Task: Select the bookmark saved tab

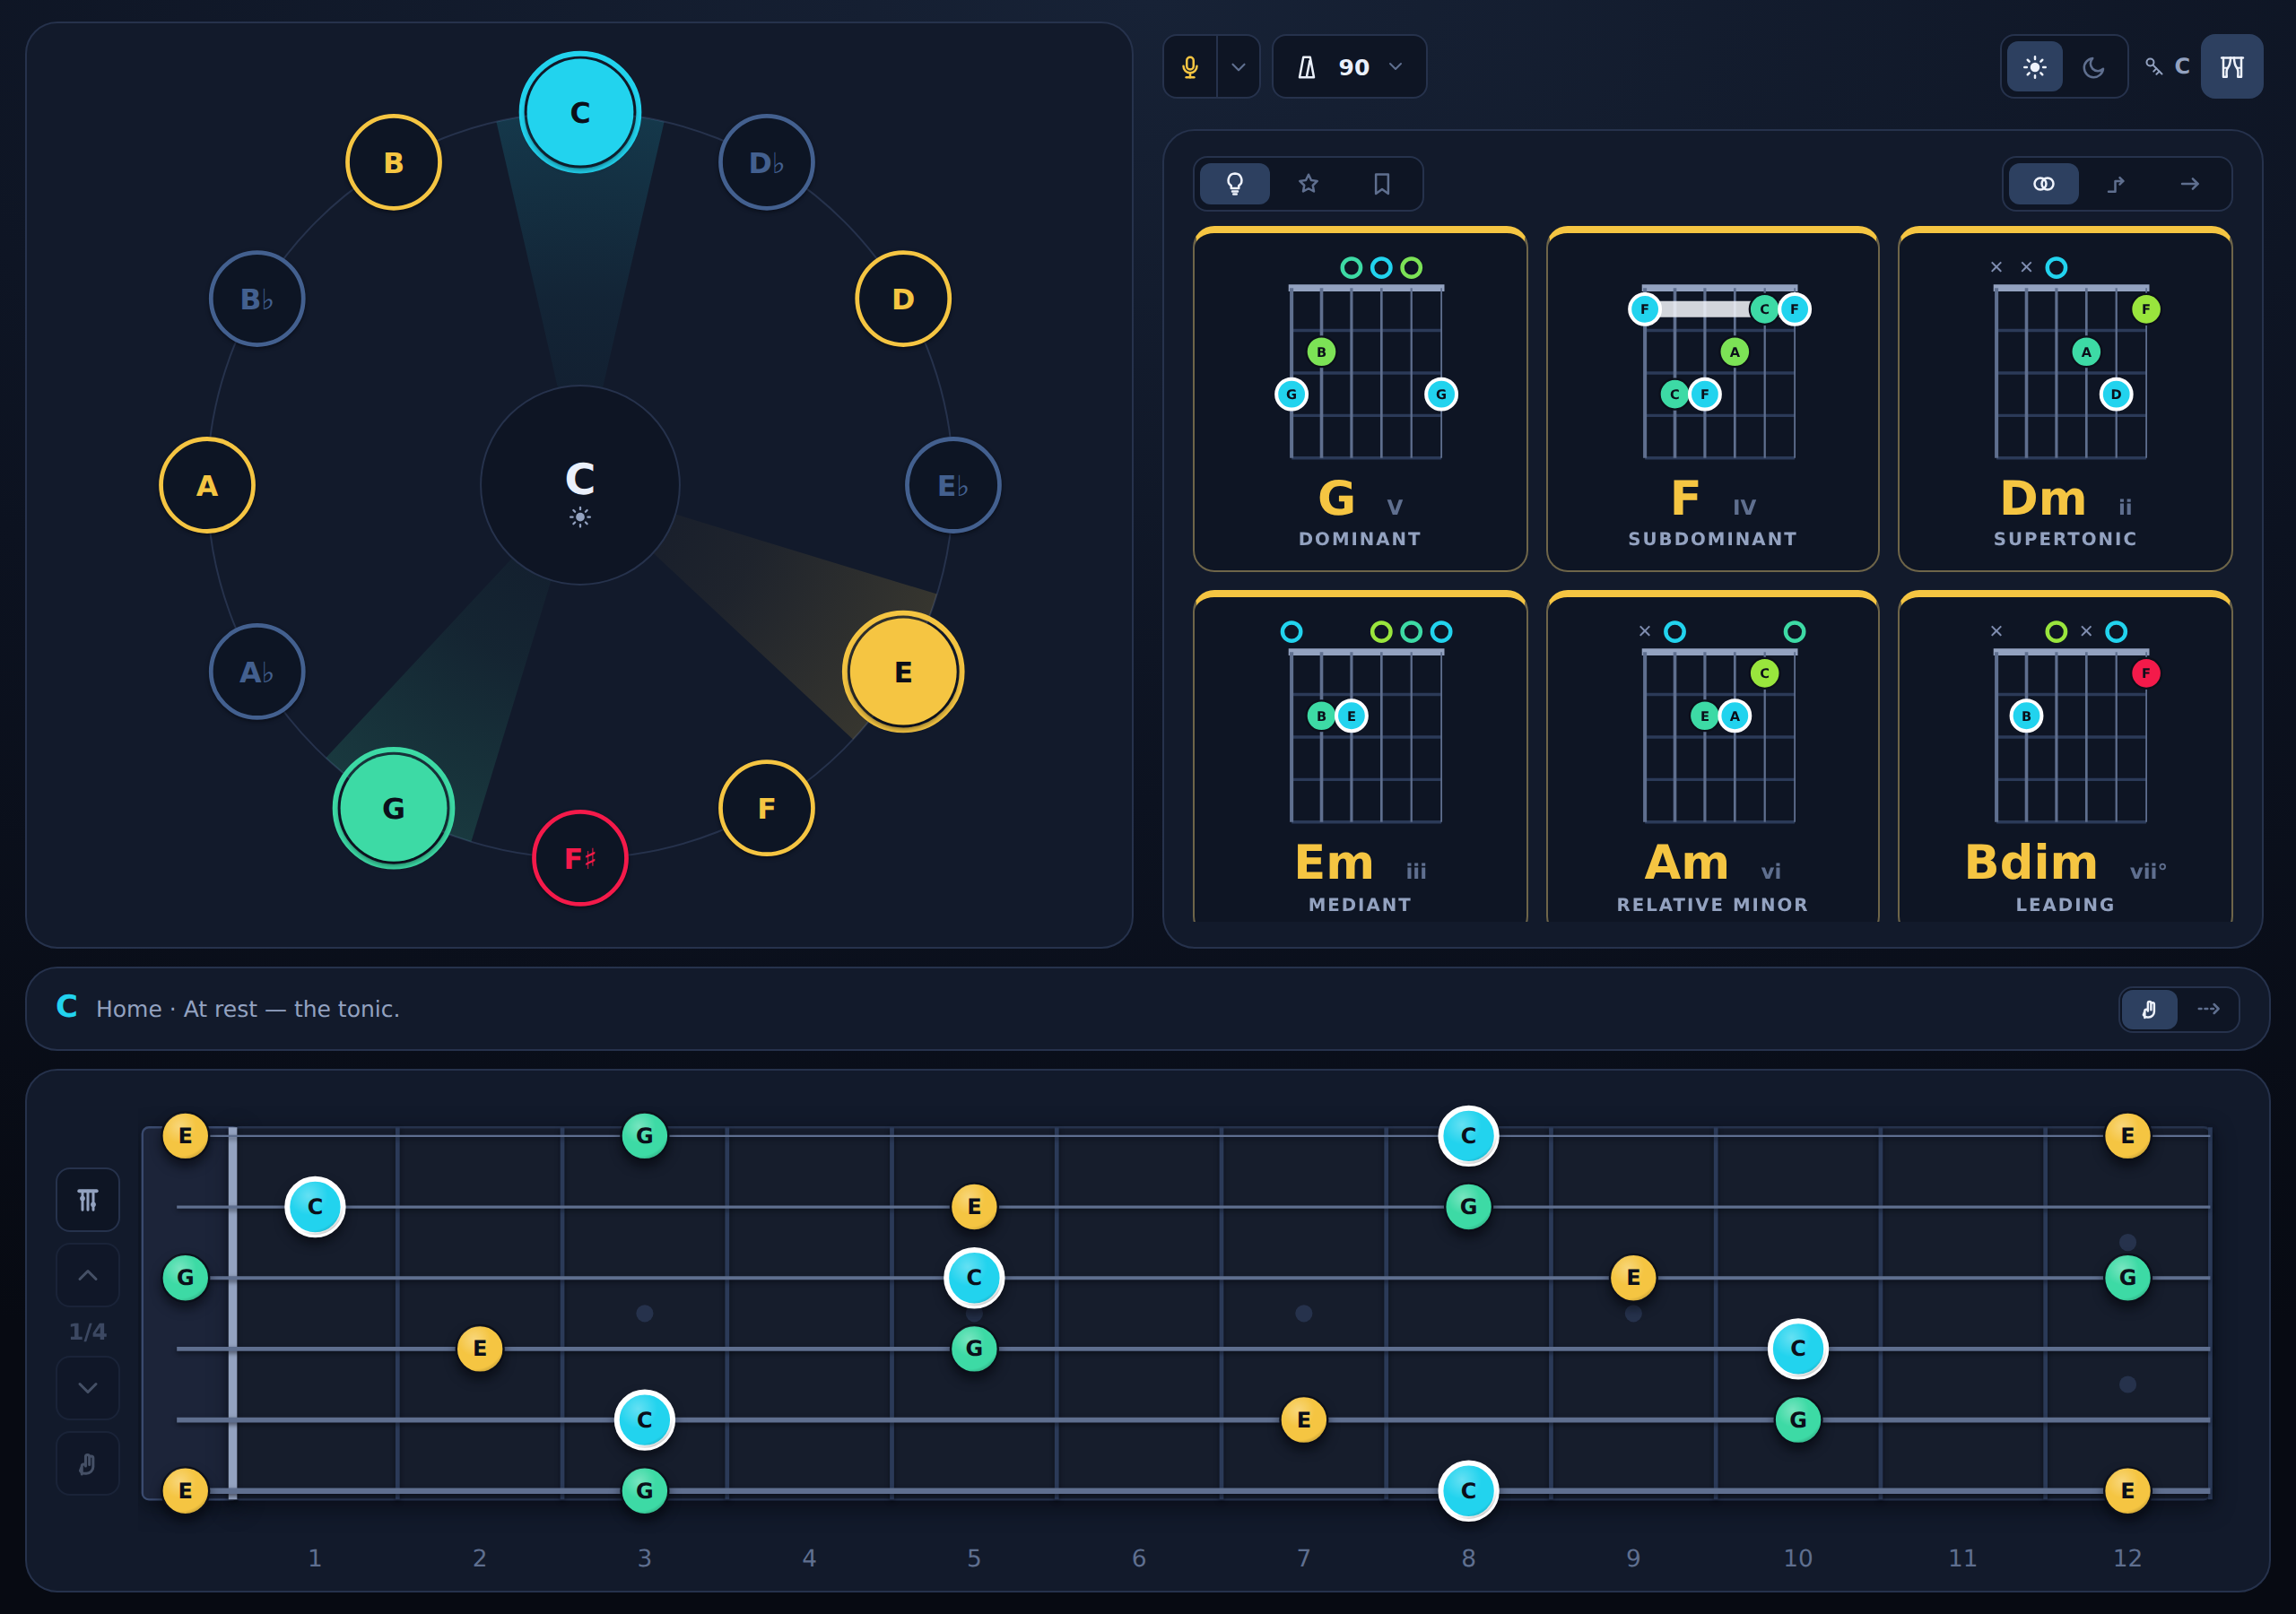Action: click(x=1382, y=184)
